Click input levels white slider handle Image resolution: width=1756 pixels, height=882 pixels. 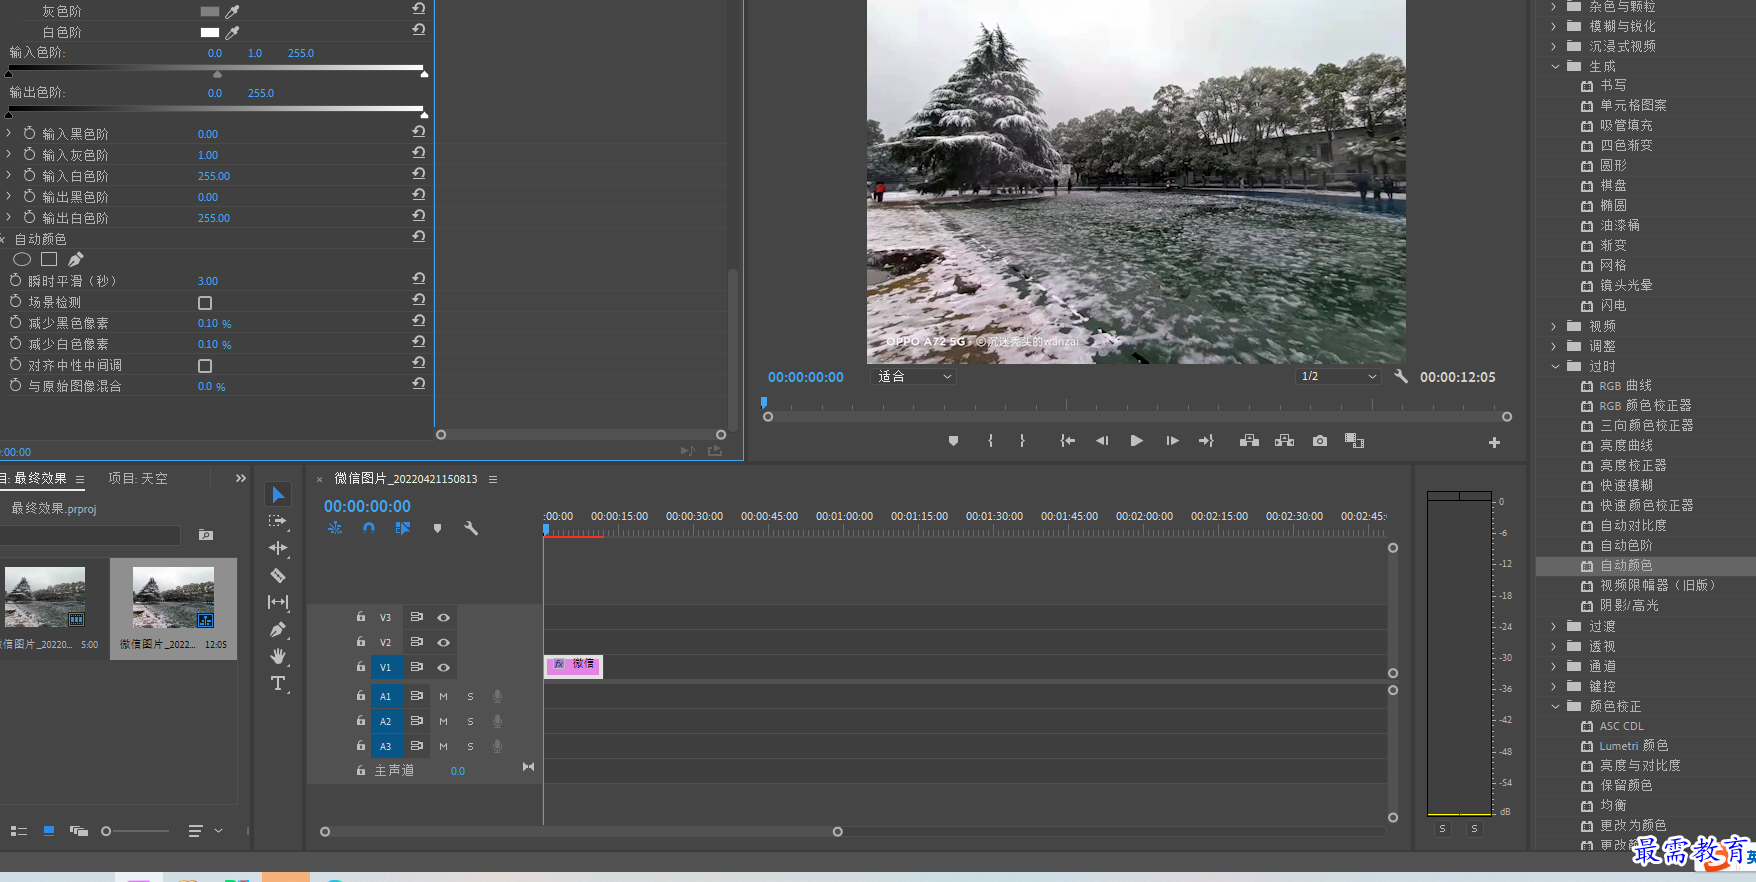[x=424, y=73]
